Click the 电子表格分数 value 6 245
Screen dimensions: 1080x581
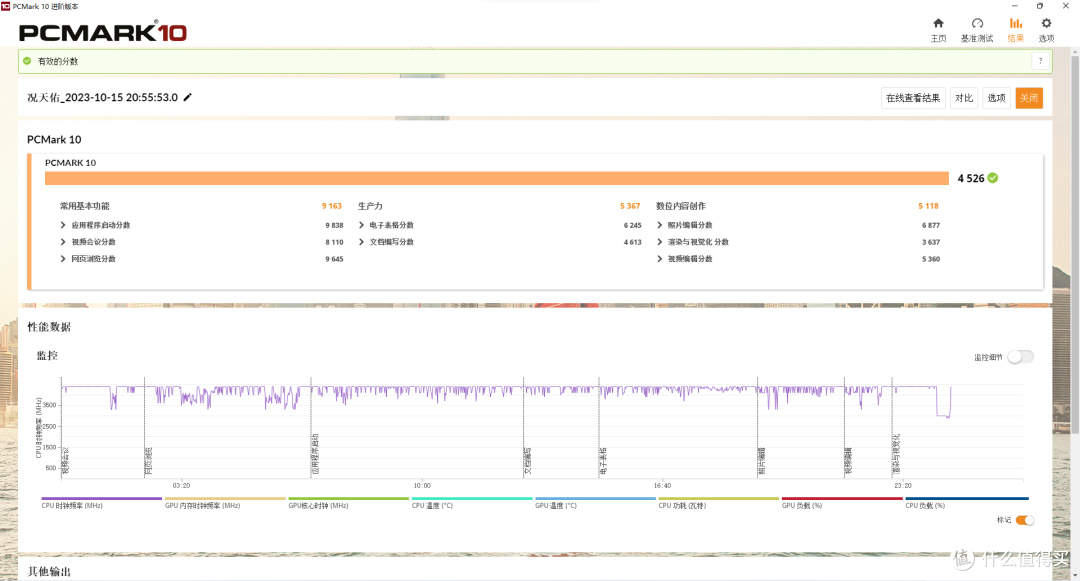(x=632, y=225)
